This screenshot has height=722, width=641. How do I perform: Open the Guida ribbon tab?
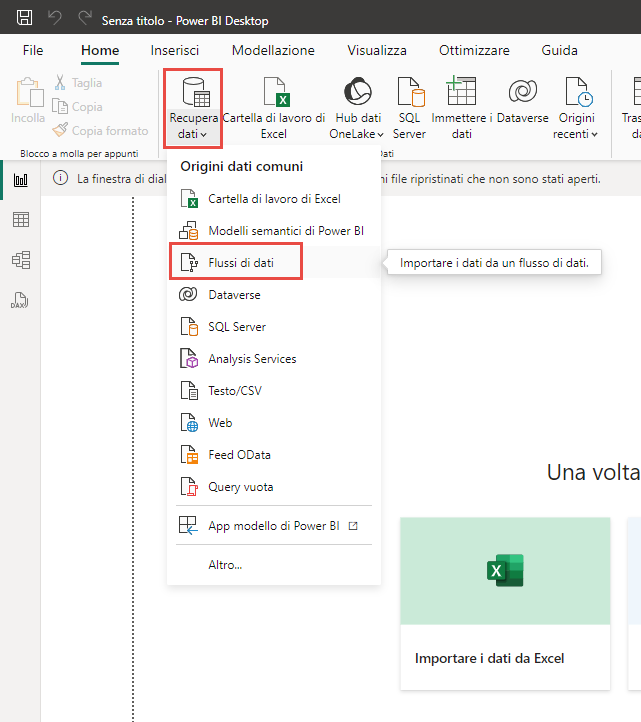(559, 50)
